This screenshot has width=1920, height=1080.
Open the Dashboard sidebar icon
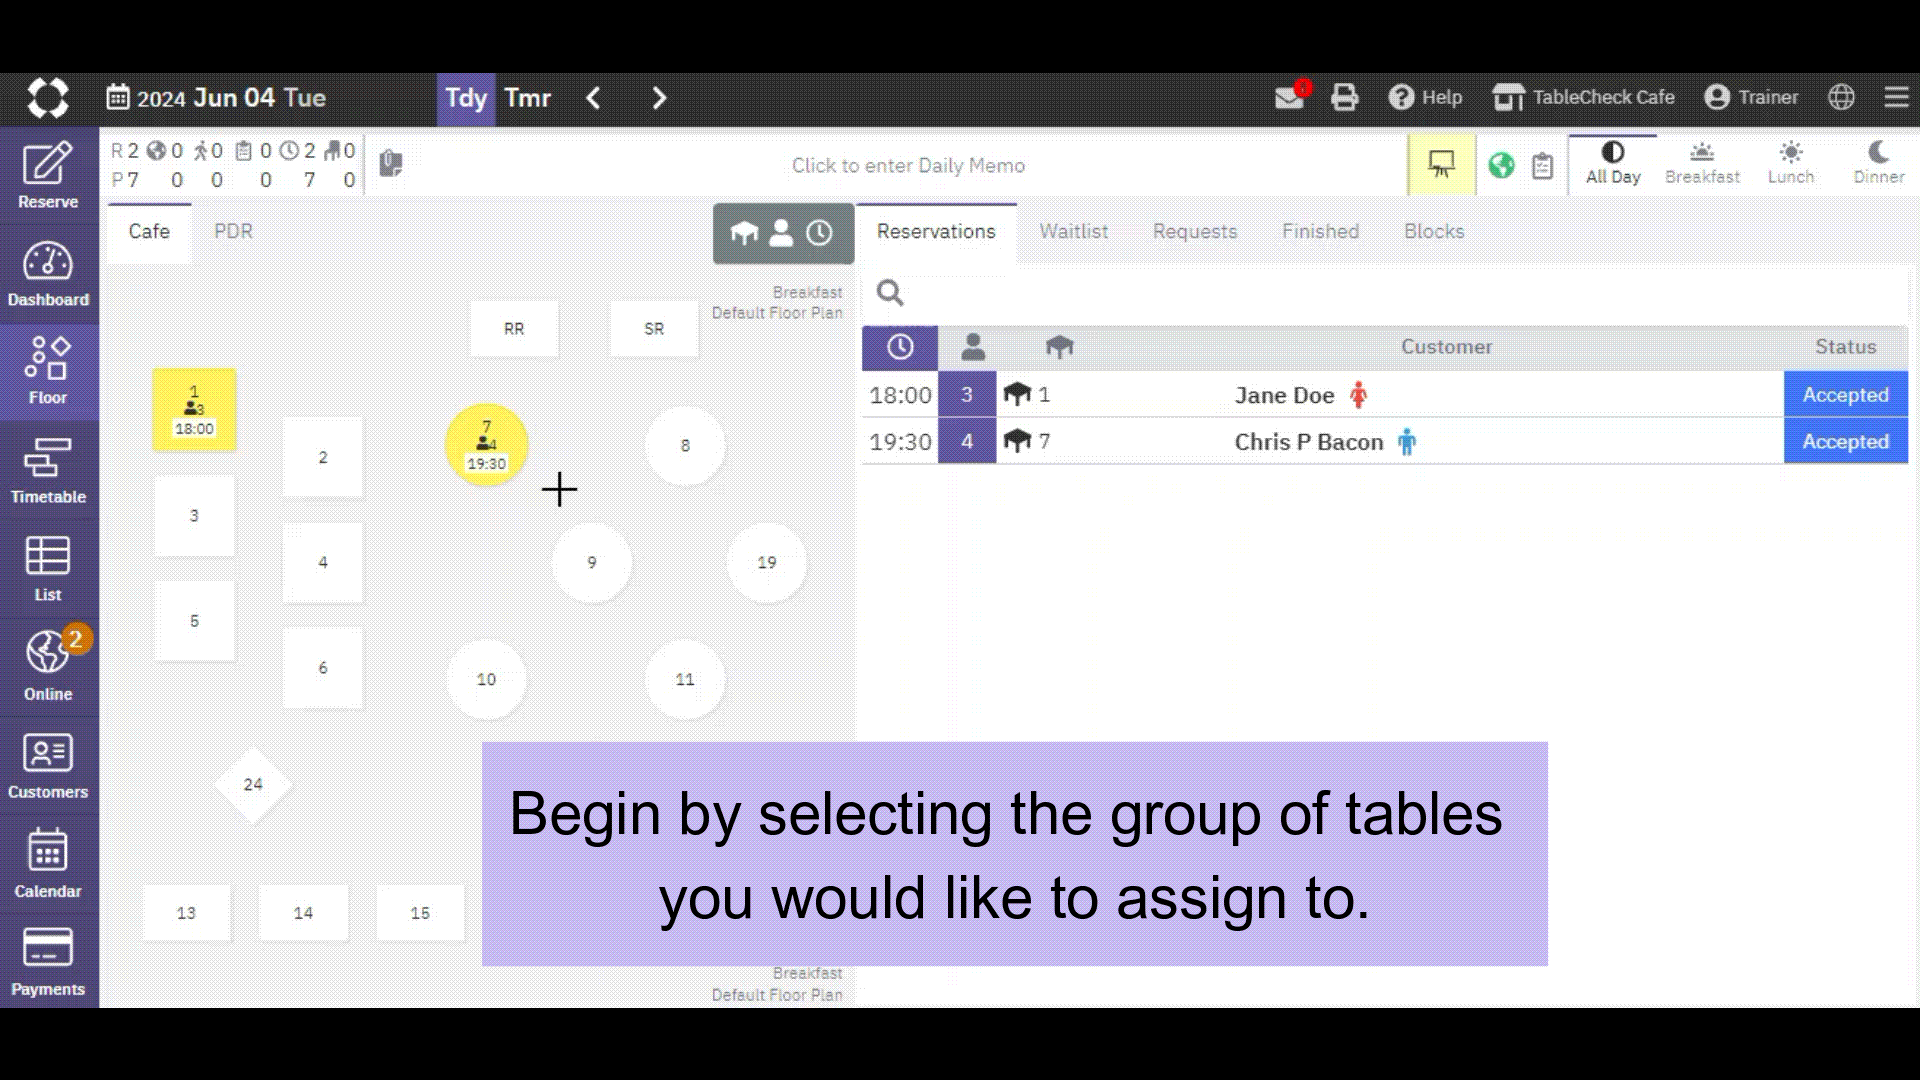(x=48, y=274)
